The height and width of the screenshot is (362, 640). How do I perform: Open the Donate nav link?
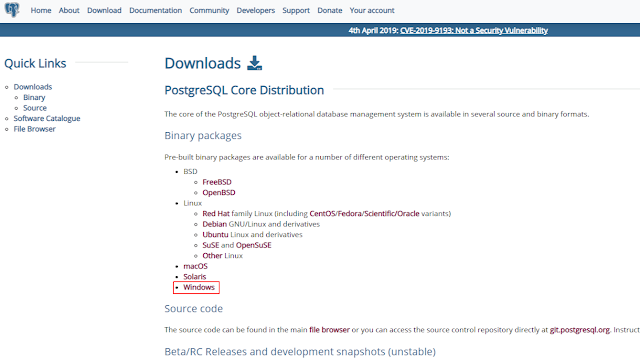tap(330, 10)
